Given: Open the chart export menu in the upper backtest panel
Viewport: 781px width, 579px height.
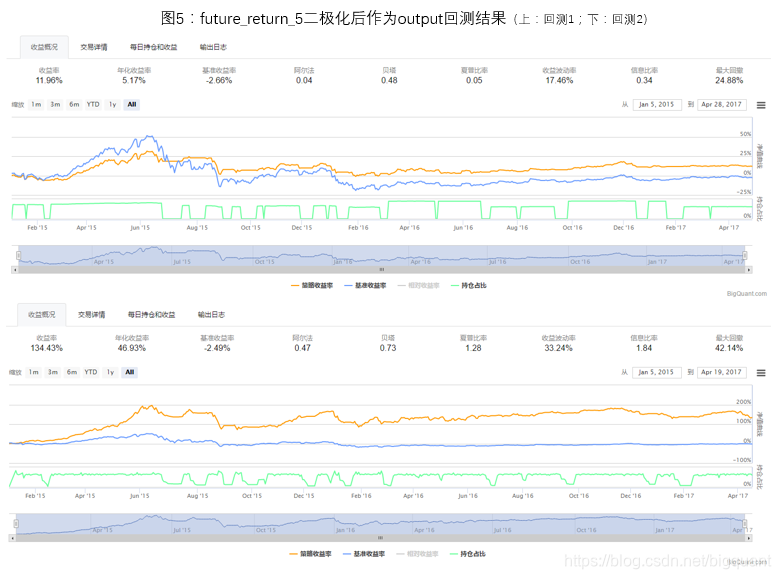Looking at the screenshot, I should click(x=761, y=105).
